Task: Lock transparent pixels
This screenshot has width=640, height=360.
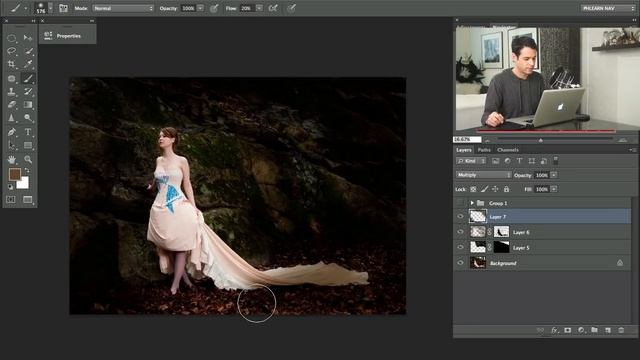Action: [473, 189]
